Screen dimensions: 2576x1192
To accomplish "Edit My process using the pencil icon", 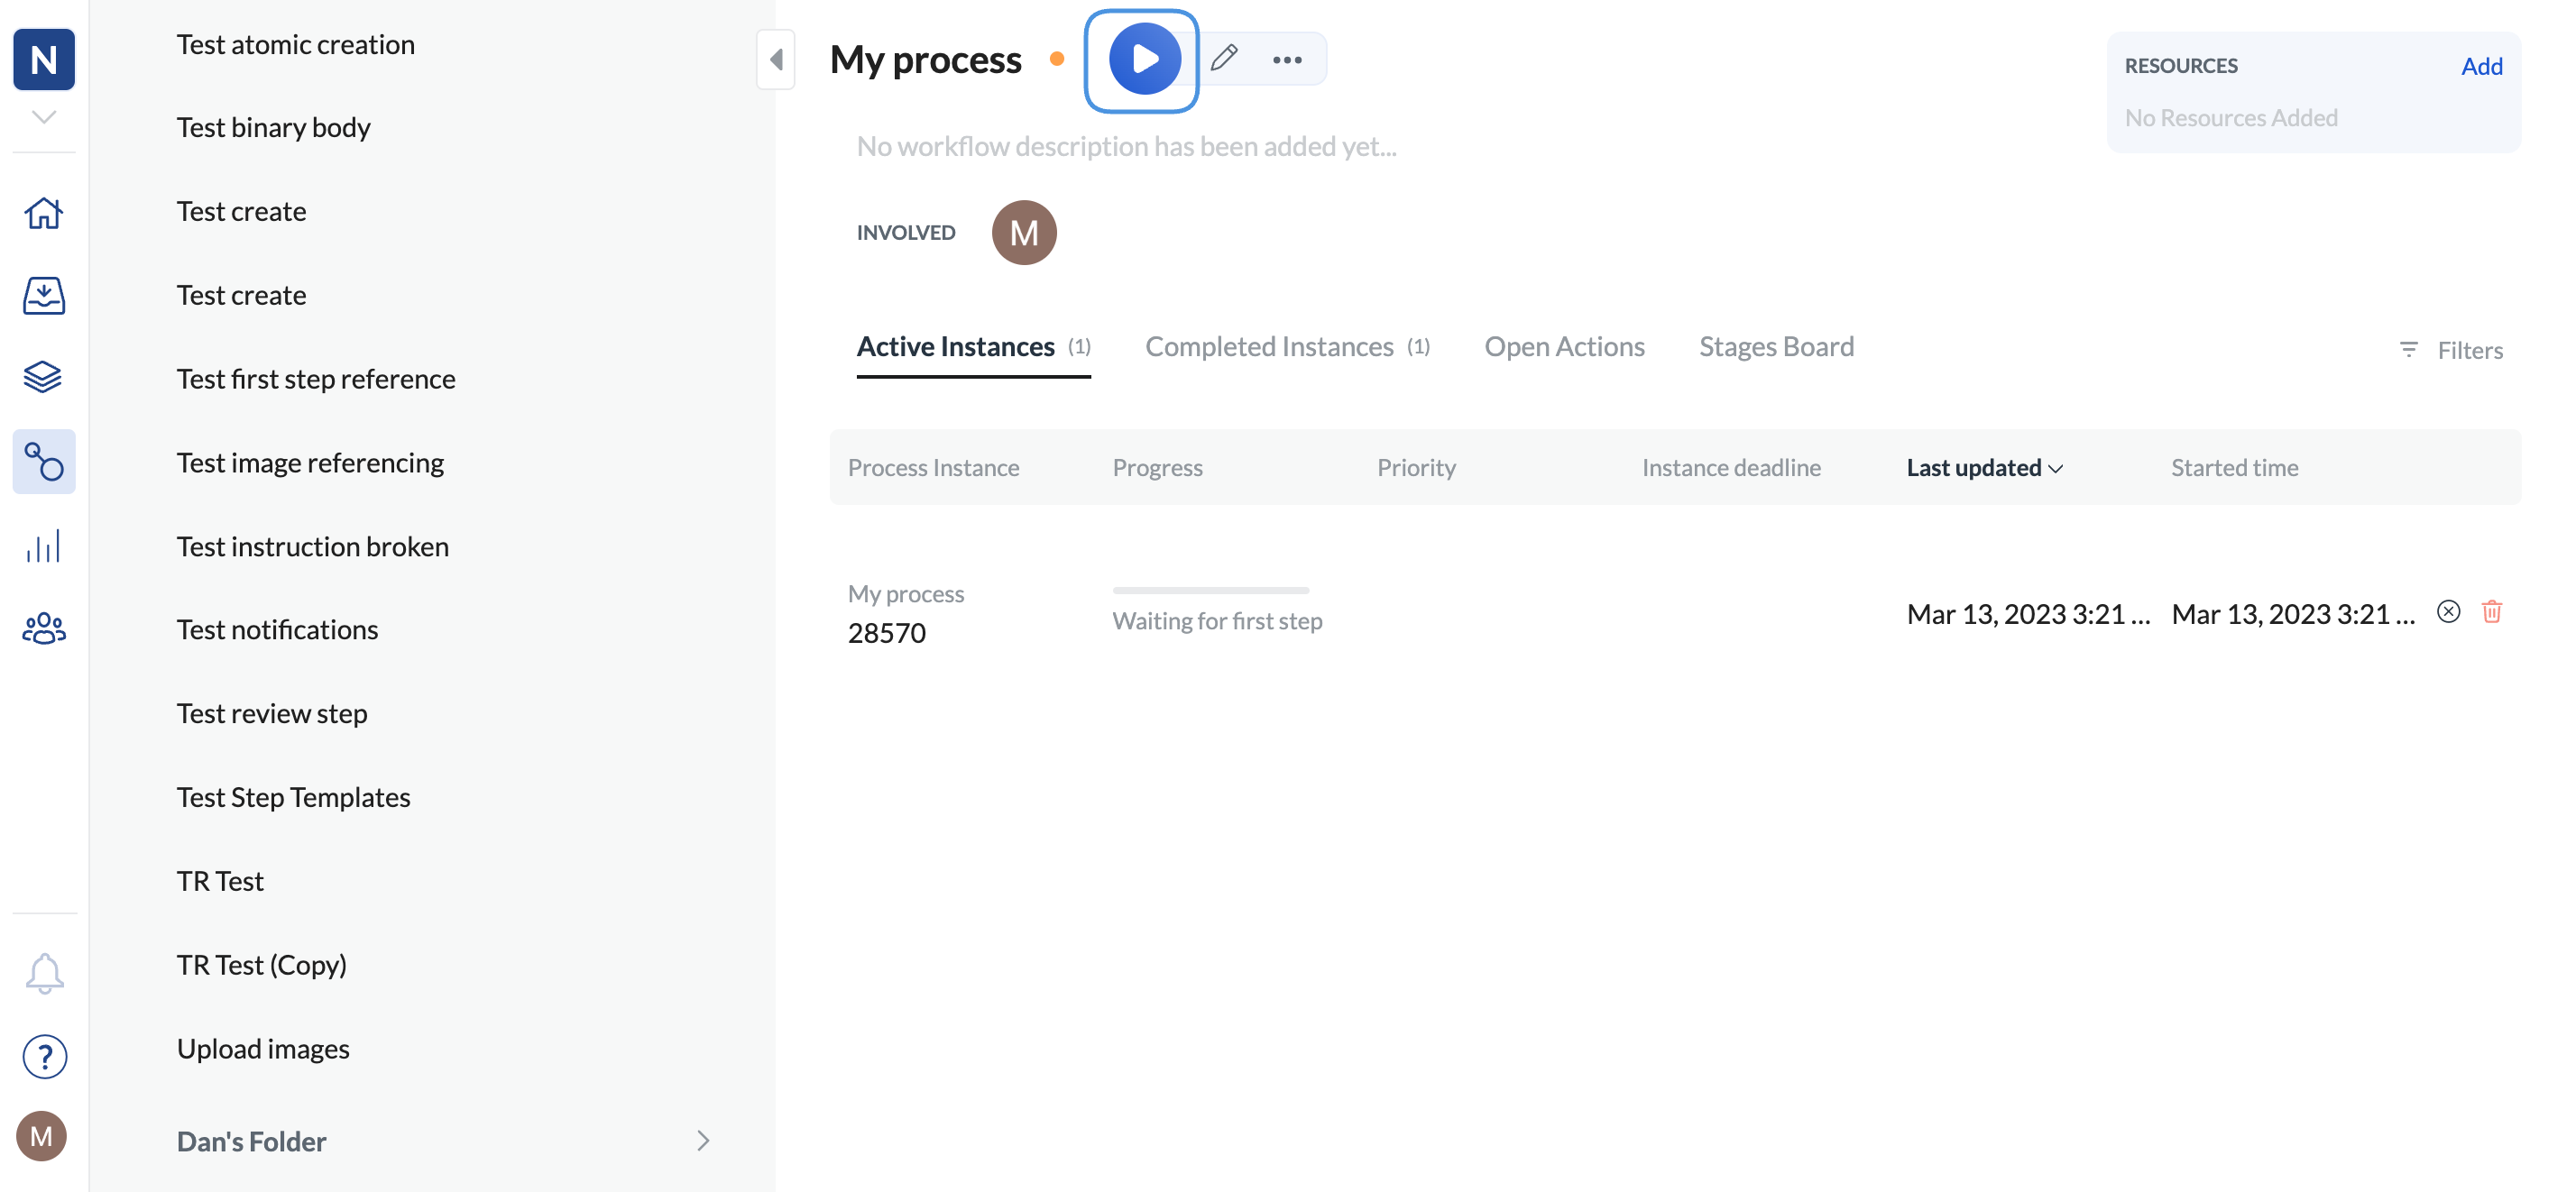I will coord(1224,58).
